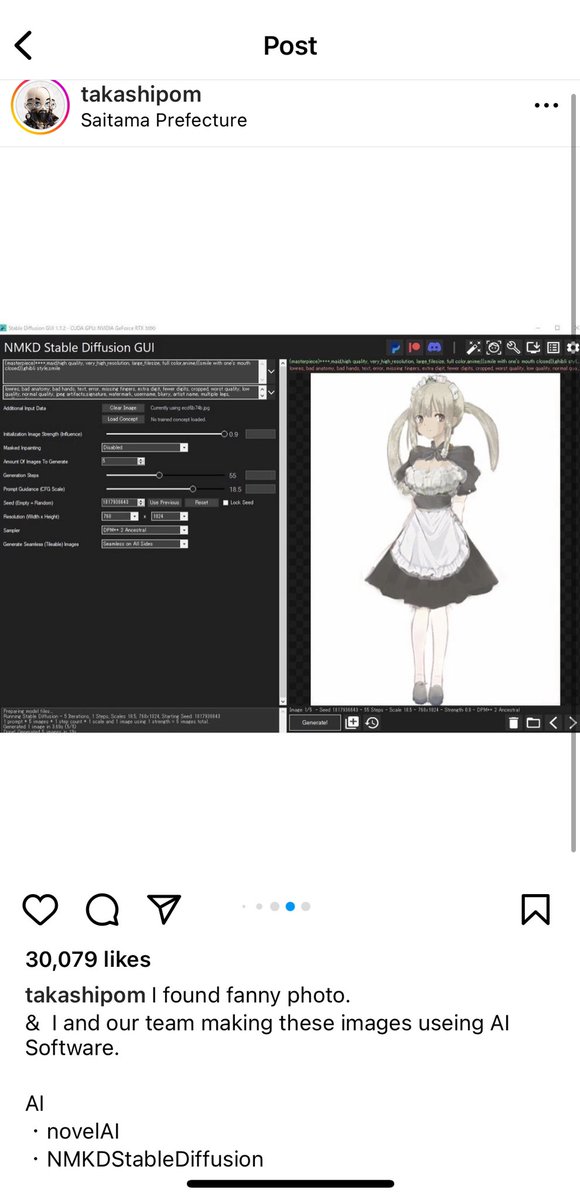Open the installer download icon in NMKD toolbar
The image size is (580, 1200).
[x=533, y=347]
